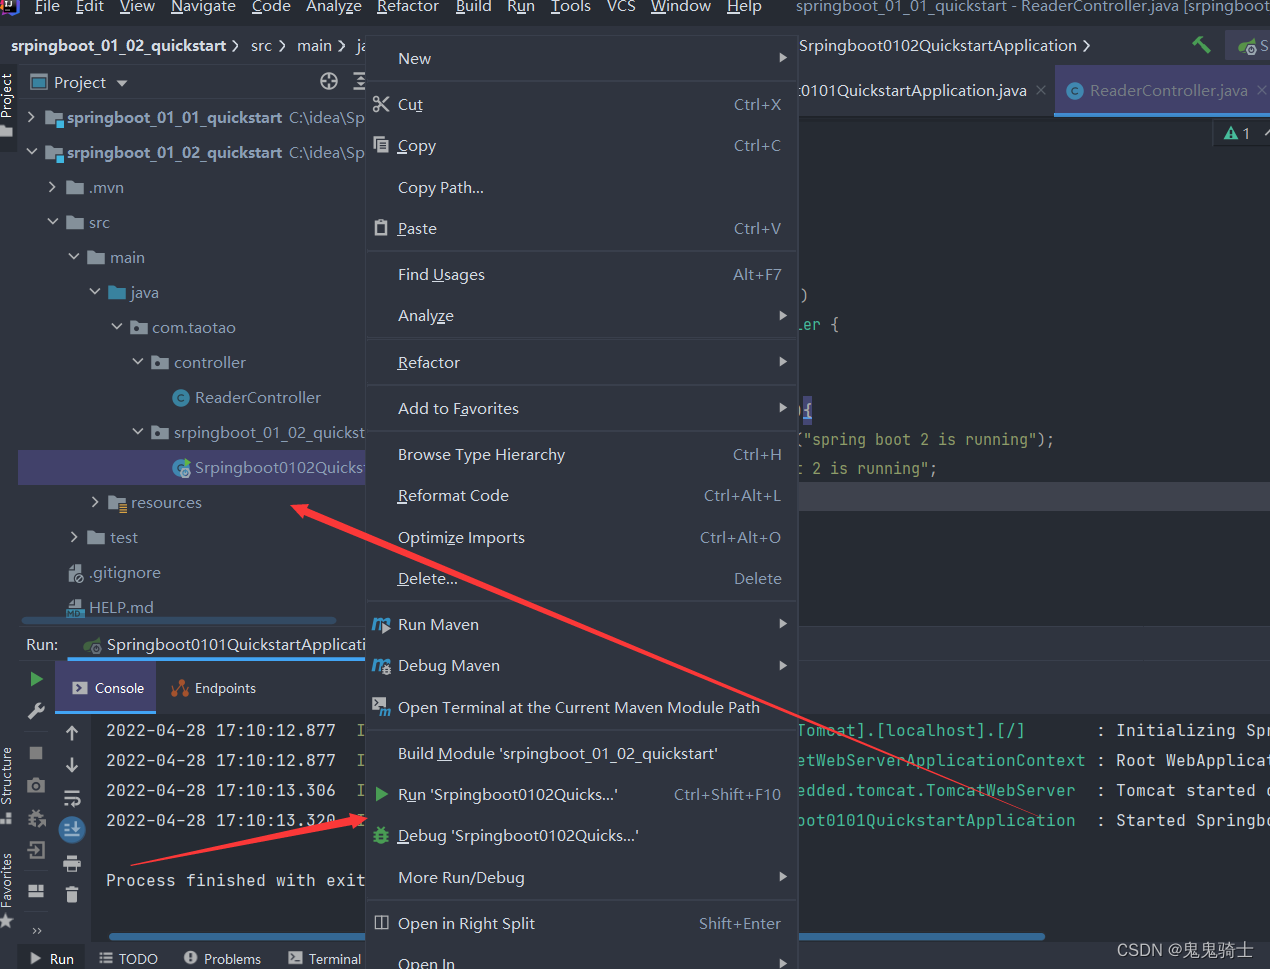
Task: Expand the .mvn folder
Action: 53,187
